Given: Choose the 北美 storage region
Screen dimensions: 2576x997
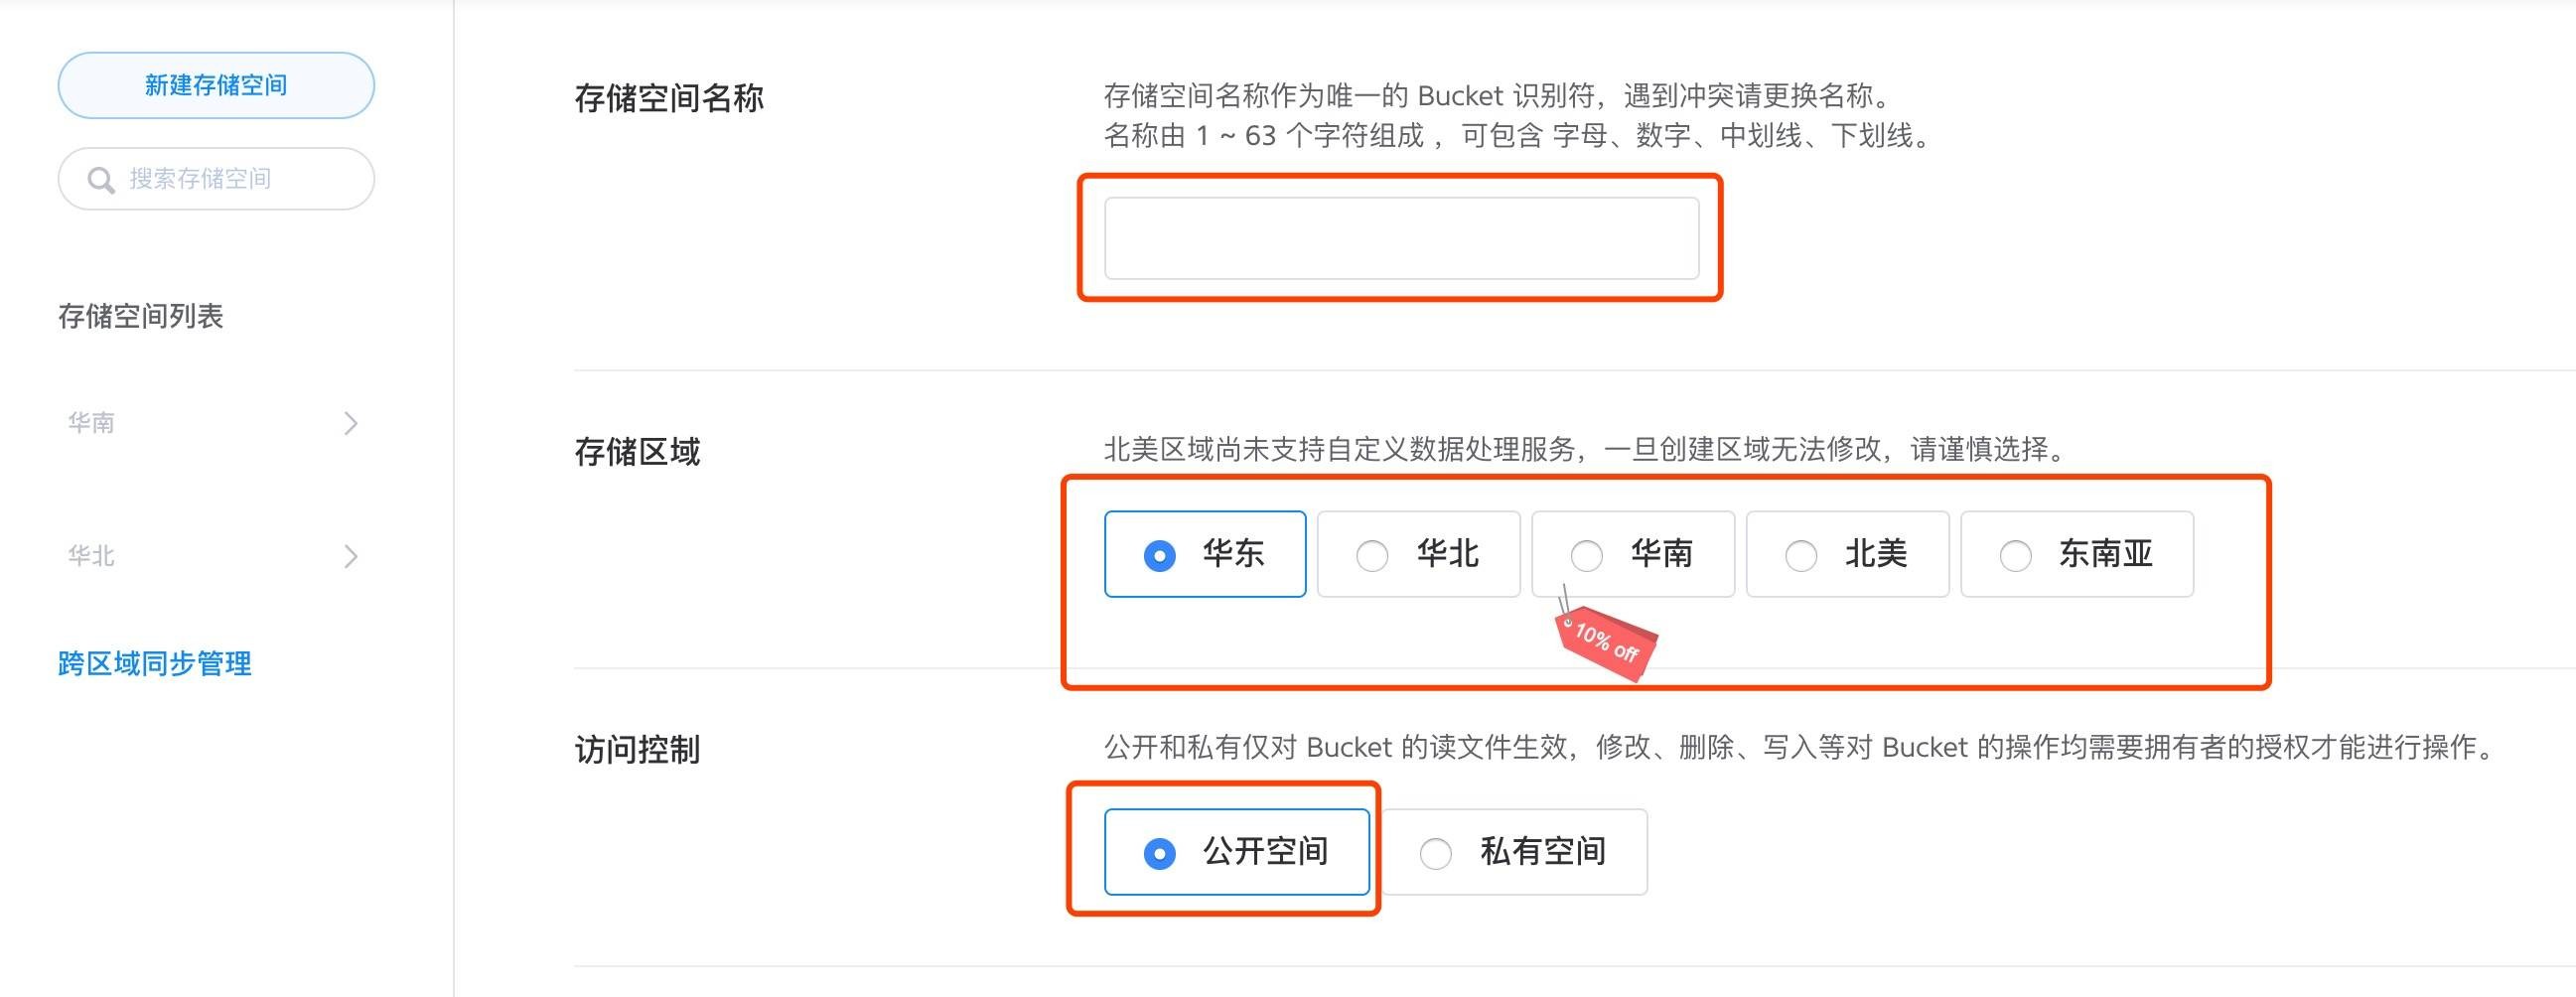Looking at the screenshot, I should pos(1848,554).
